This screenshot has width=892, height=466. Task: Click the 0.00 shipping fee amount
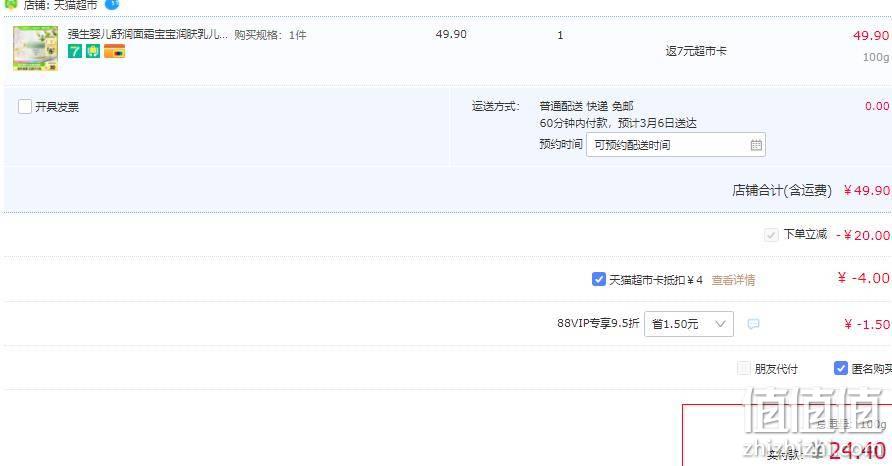(877, 106)
